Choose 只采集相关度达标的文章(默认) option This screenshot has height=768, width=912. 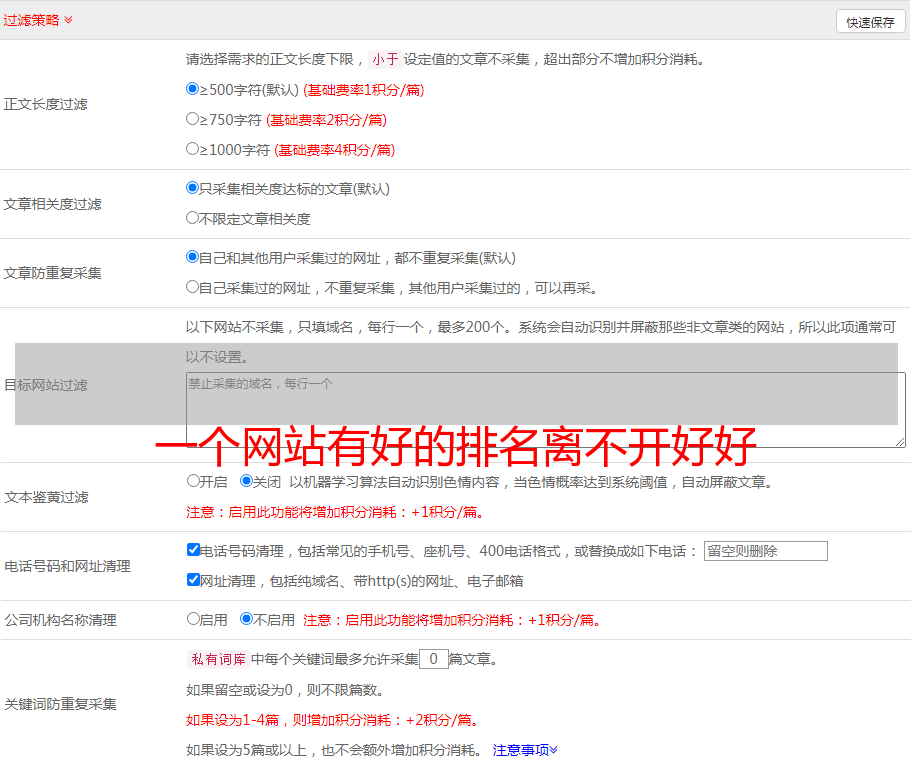pos(193,188)
